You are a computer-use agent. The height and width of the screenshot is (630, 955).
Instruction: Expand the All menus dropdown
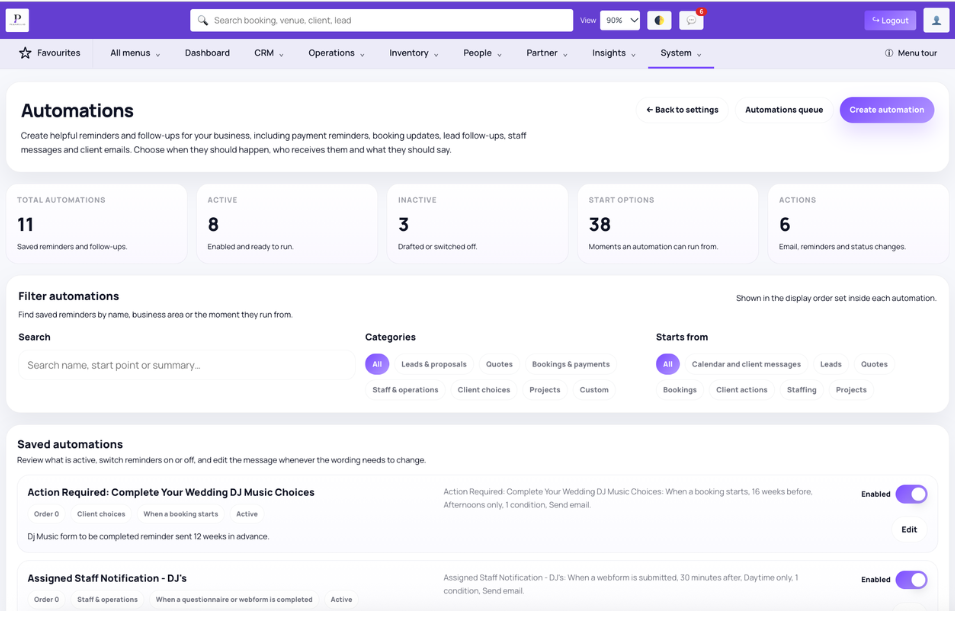tap(135, 53)
